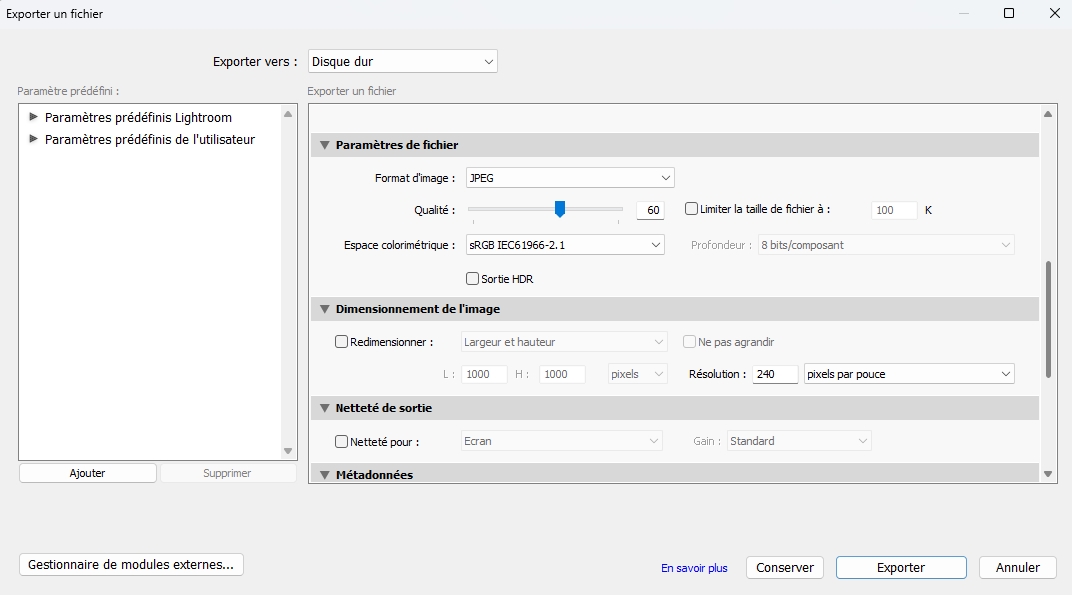Viewport: 1072px width, 595px height.
Task: Open the Format d'image JPEG dropdown
Action: pos(570,178)
